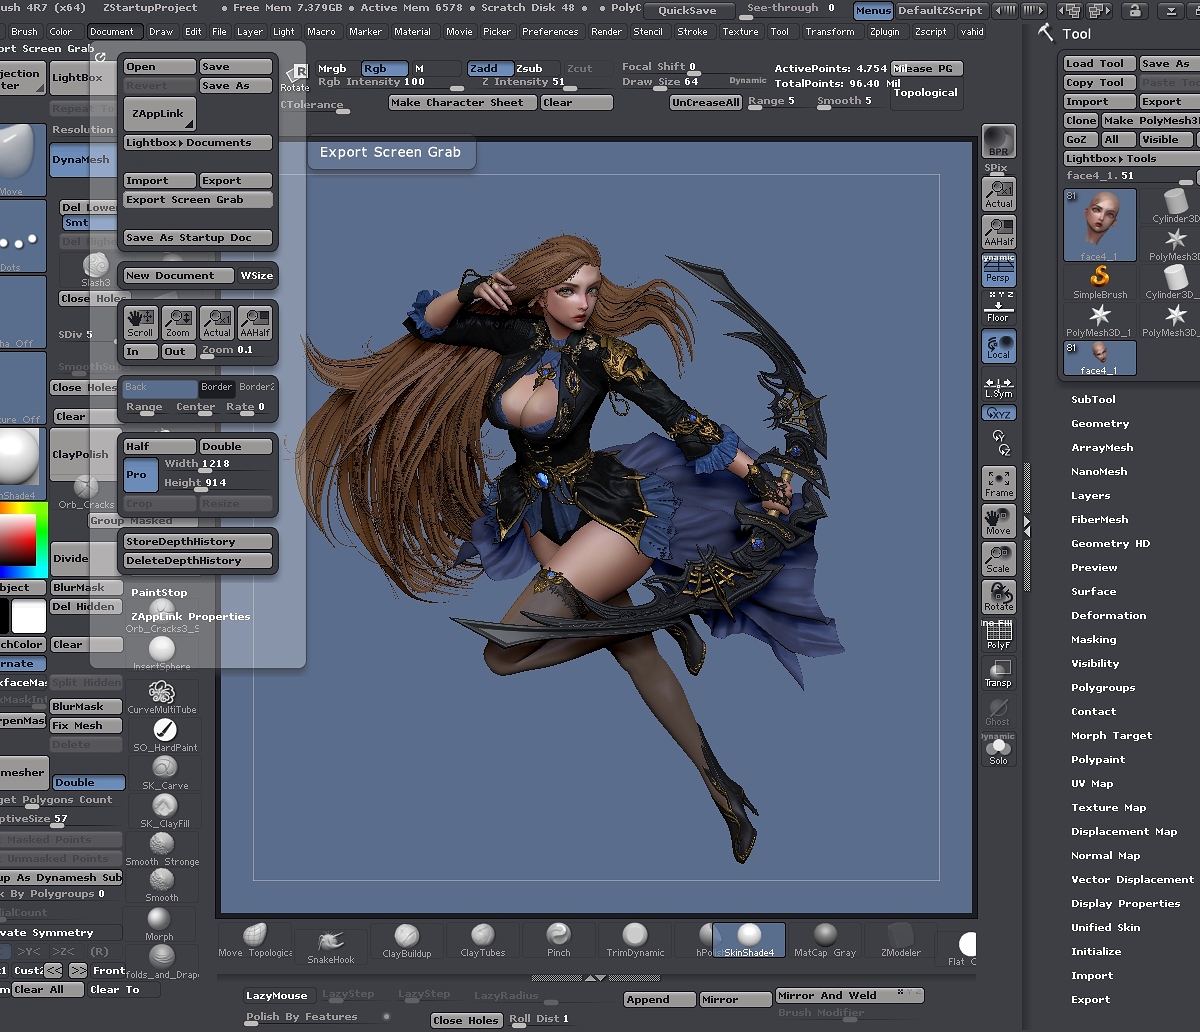The image size is (1200, 1032).
Task: Expand the Geometry section
Action: (1100, 423)
